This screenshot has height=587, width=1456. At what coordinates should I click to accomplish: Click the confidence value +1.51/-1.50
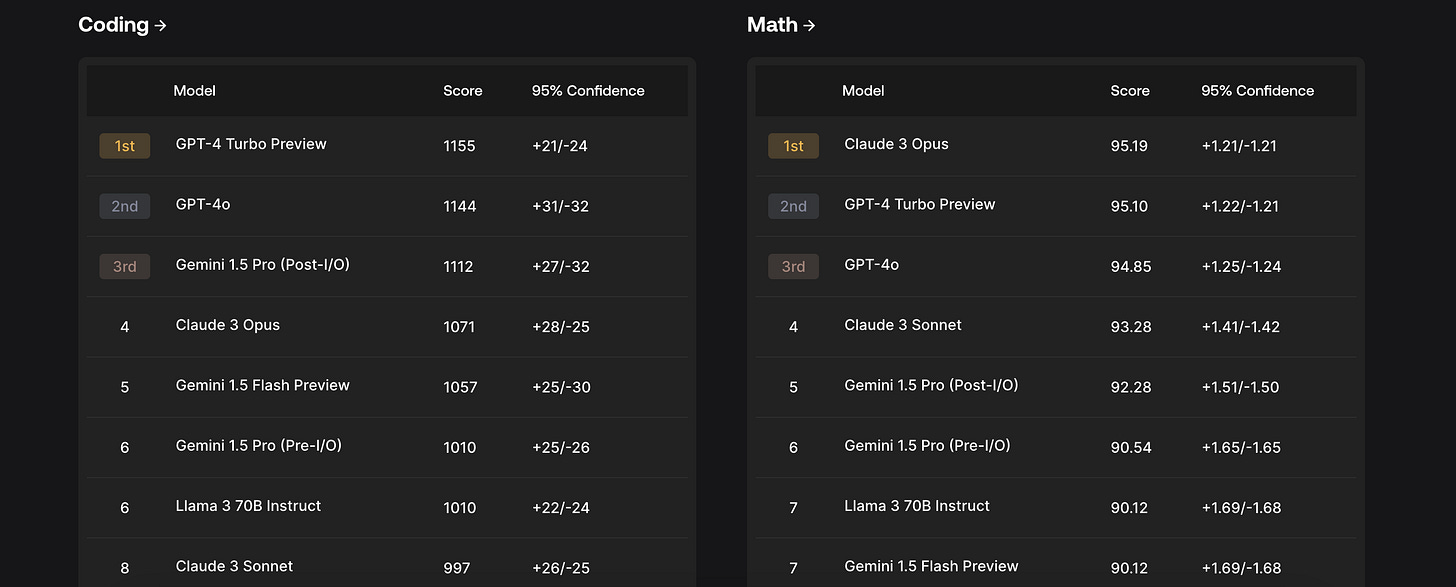tap(1240, 387)
